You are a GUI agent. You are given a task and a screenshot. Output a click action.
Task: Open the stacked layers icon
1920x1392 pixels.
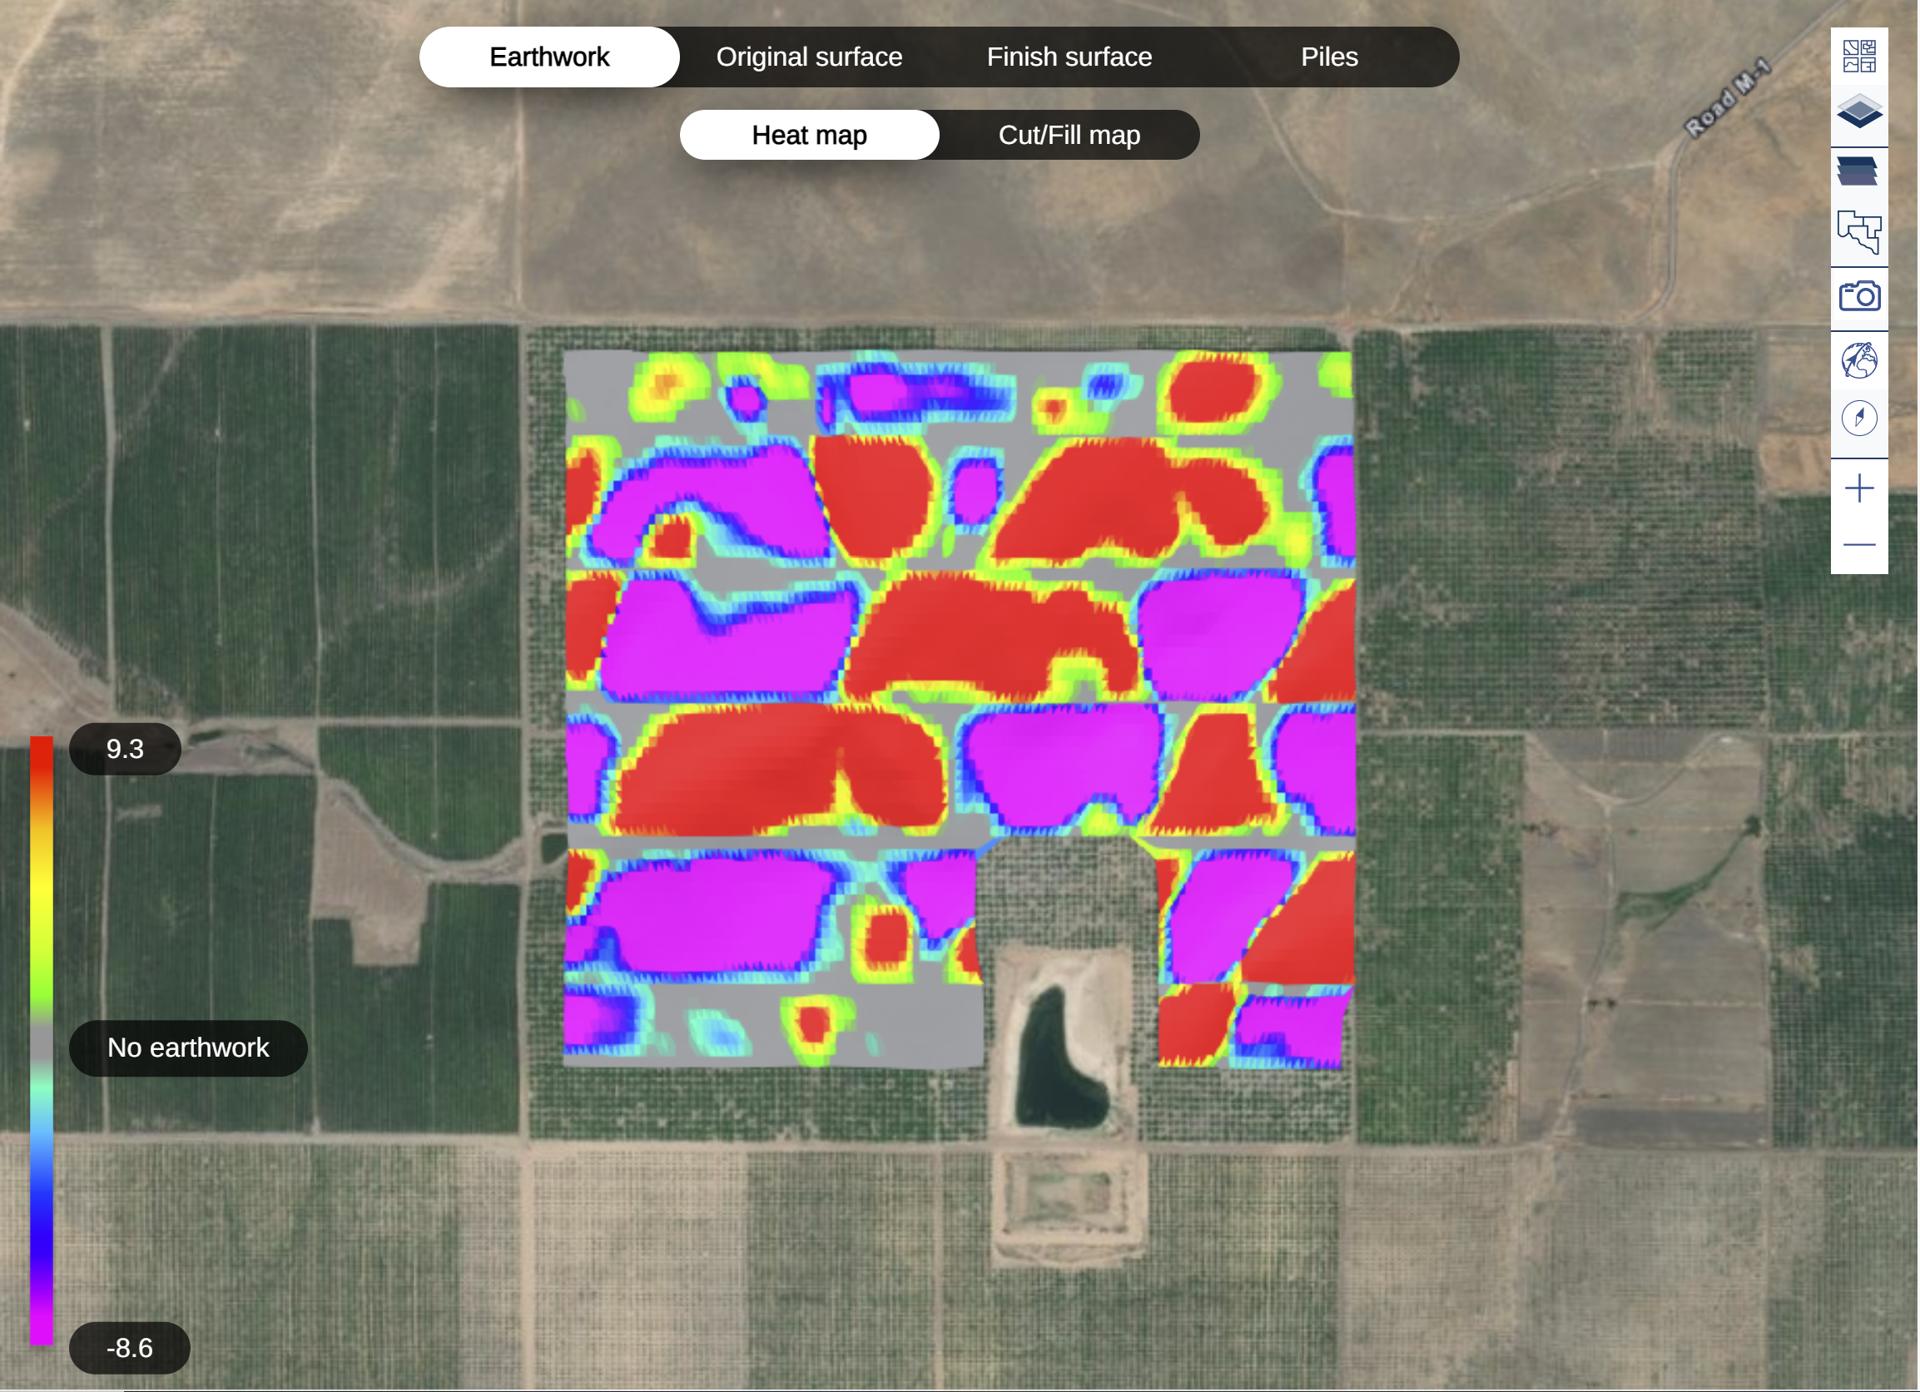(x=1858, y=172)
